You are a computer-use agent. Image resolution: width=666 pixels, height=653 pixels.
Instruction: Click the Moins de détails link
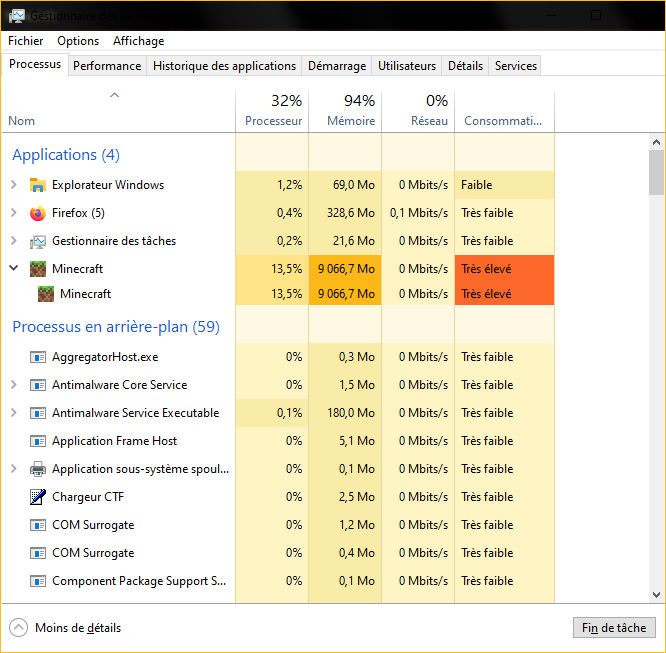pyautogui.click(x=78, y=628)
